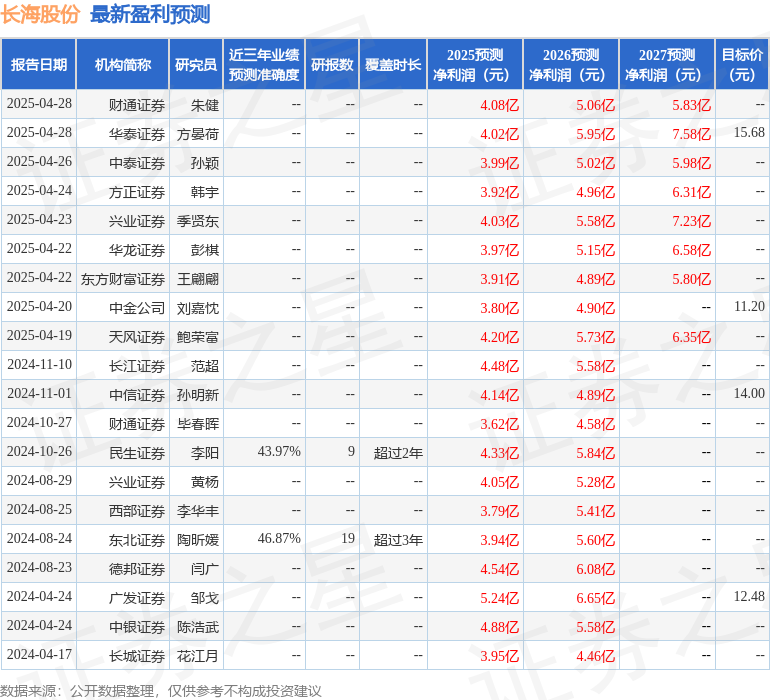This screenshot has height=700, width=770.
Task: Select the 机构简称 column header
Action: point(123,64)
